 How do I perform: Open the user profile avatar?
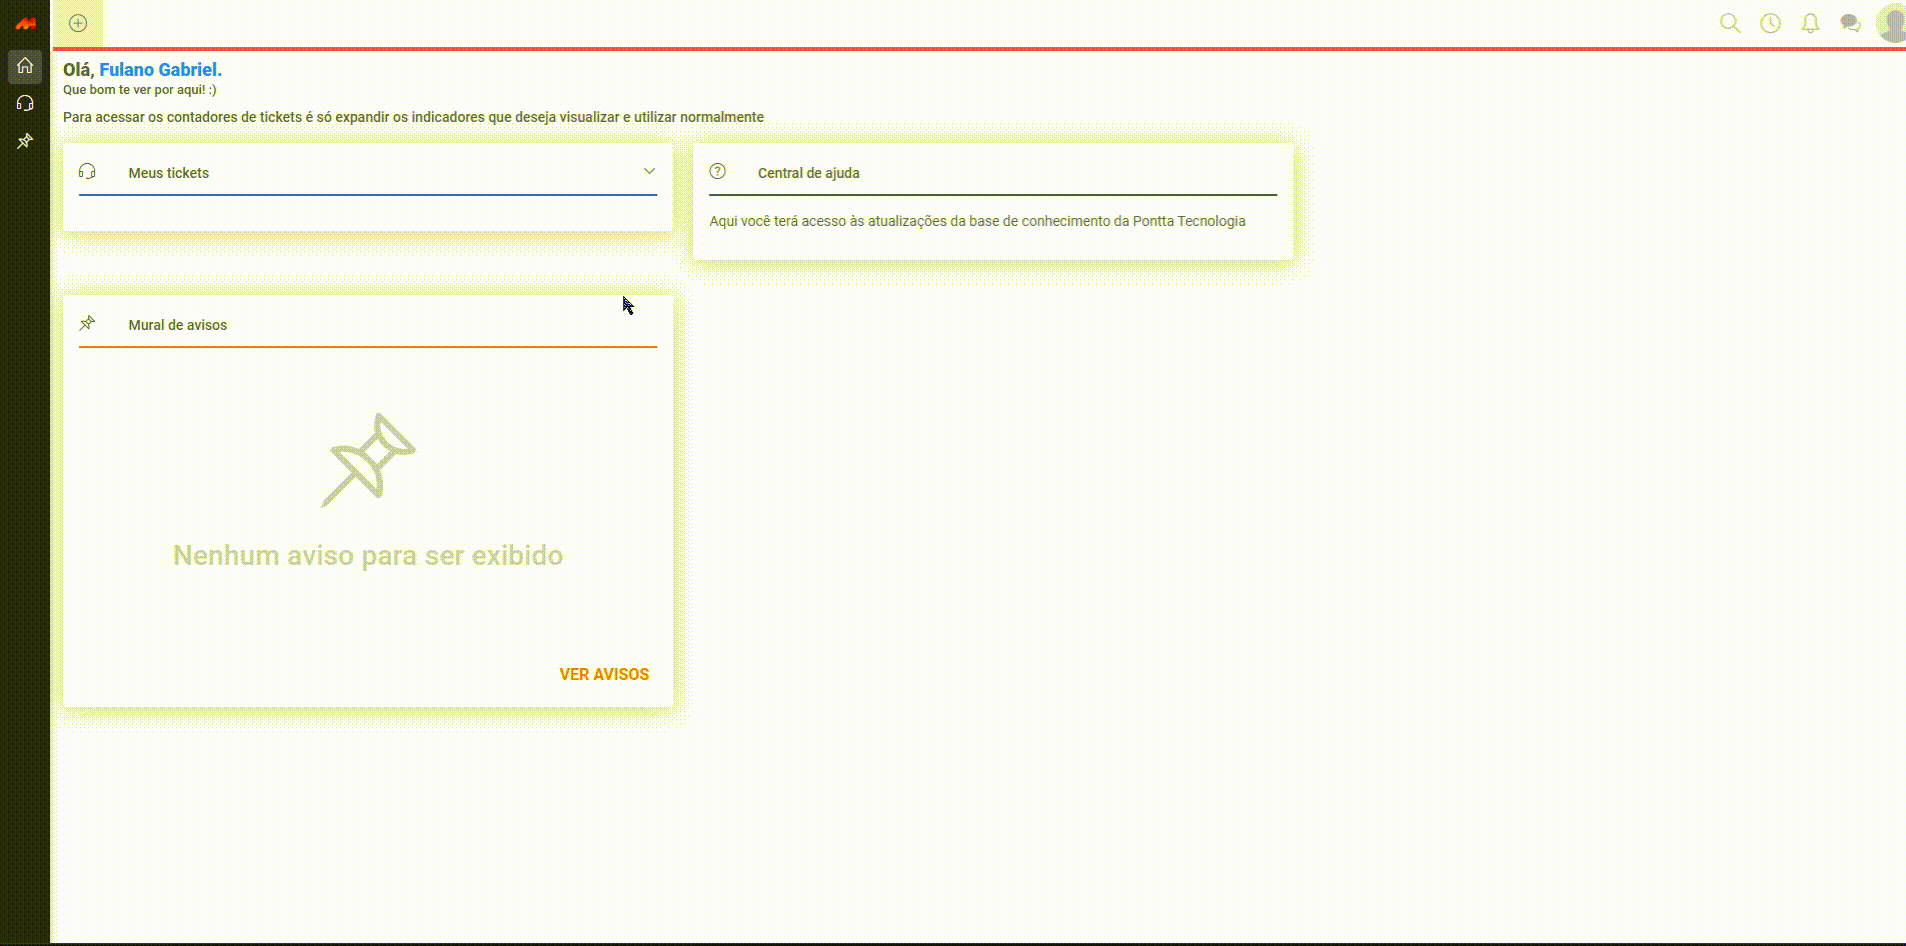point(1891,23)
